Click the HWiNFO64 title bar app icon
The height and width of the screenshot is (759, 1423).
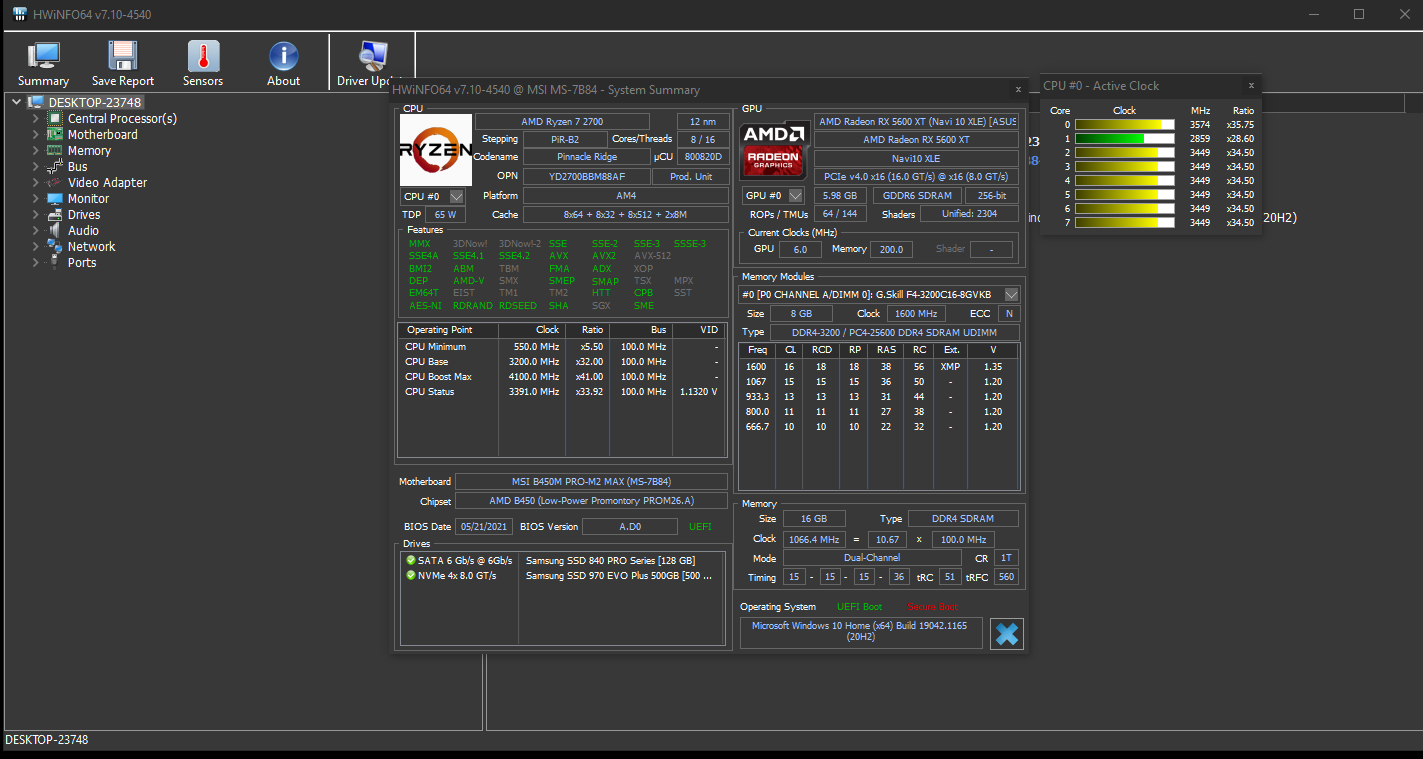(19, 14)
